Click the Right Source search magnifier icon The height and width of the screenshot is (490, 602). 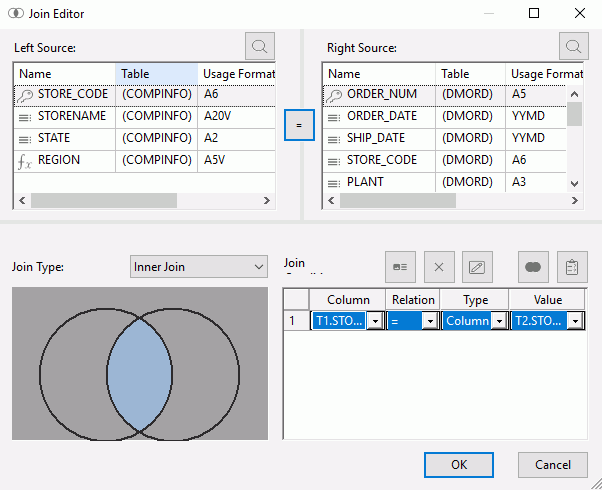click(574, 46)
